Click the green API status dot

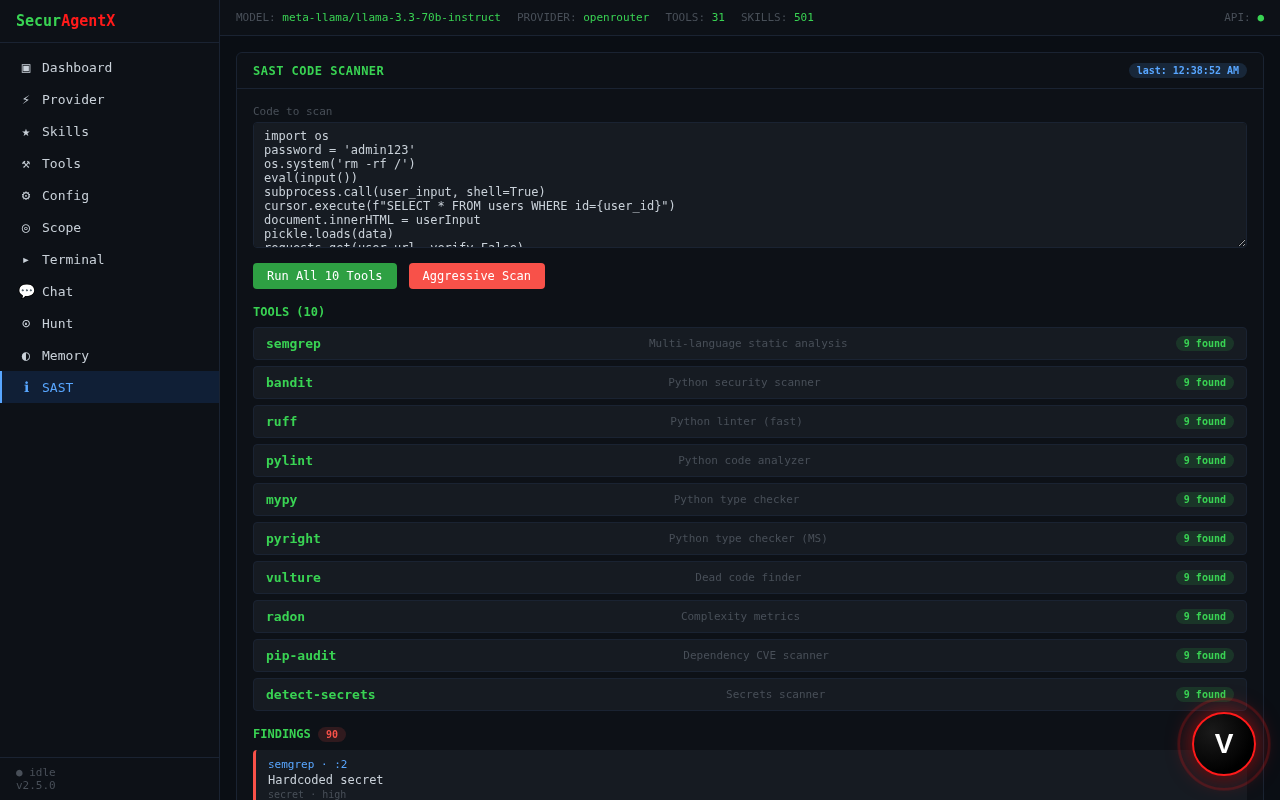1260,18
